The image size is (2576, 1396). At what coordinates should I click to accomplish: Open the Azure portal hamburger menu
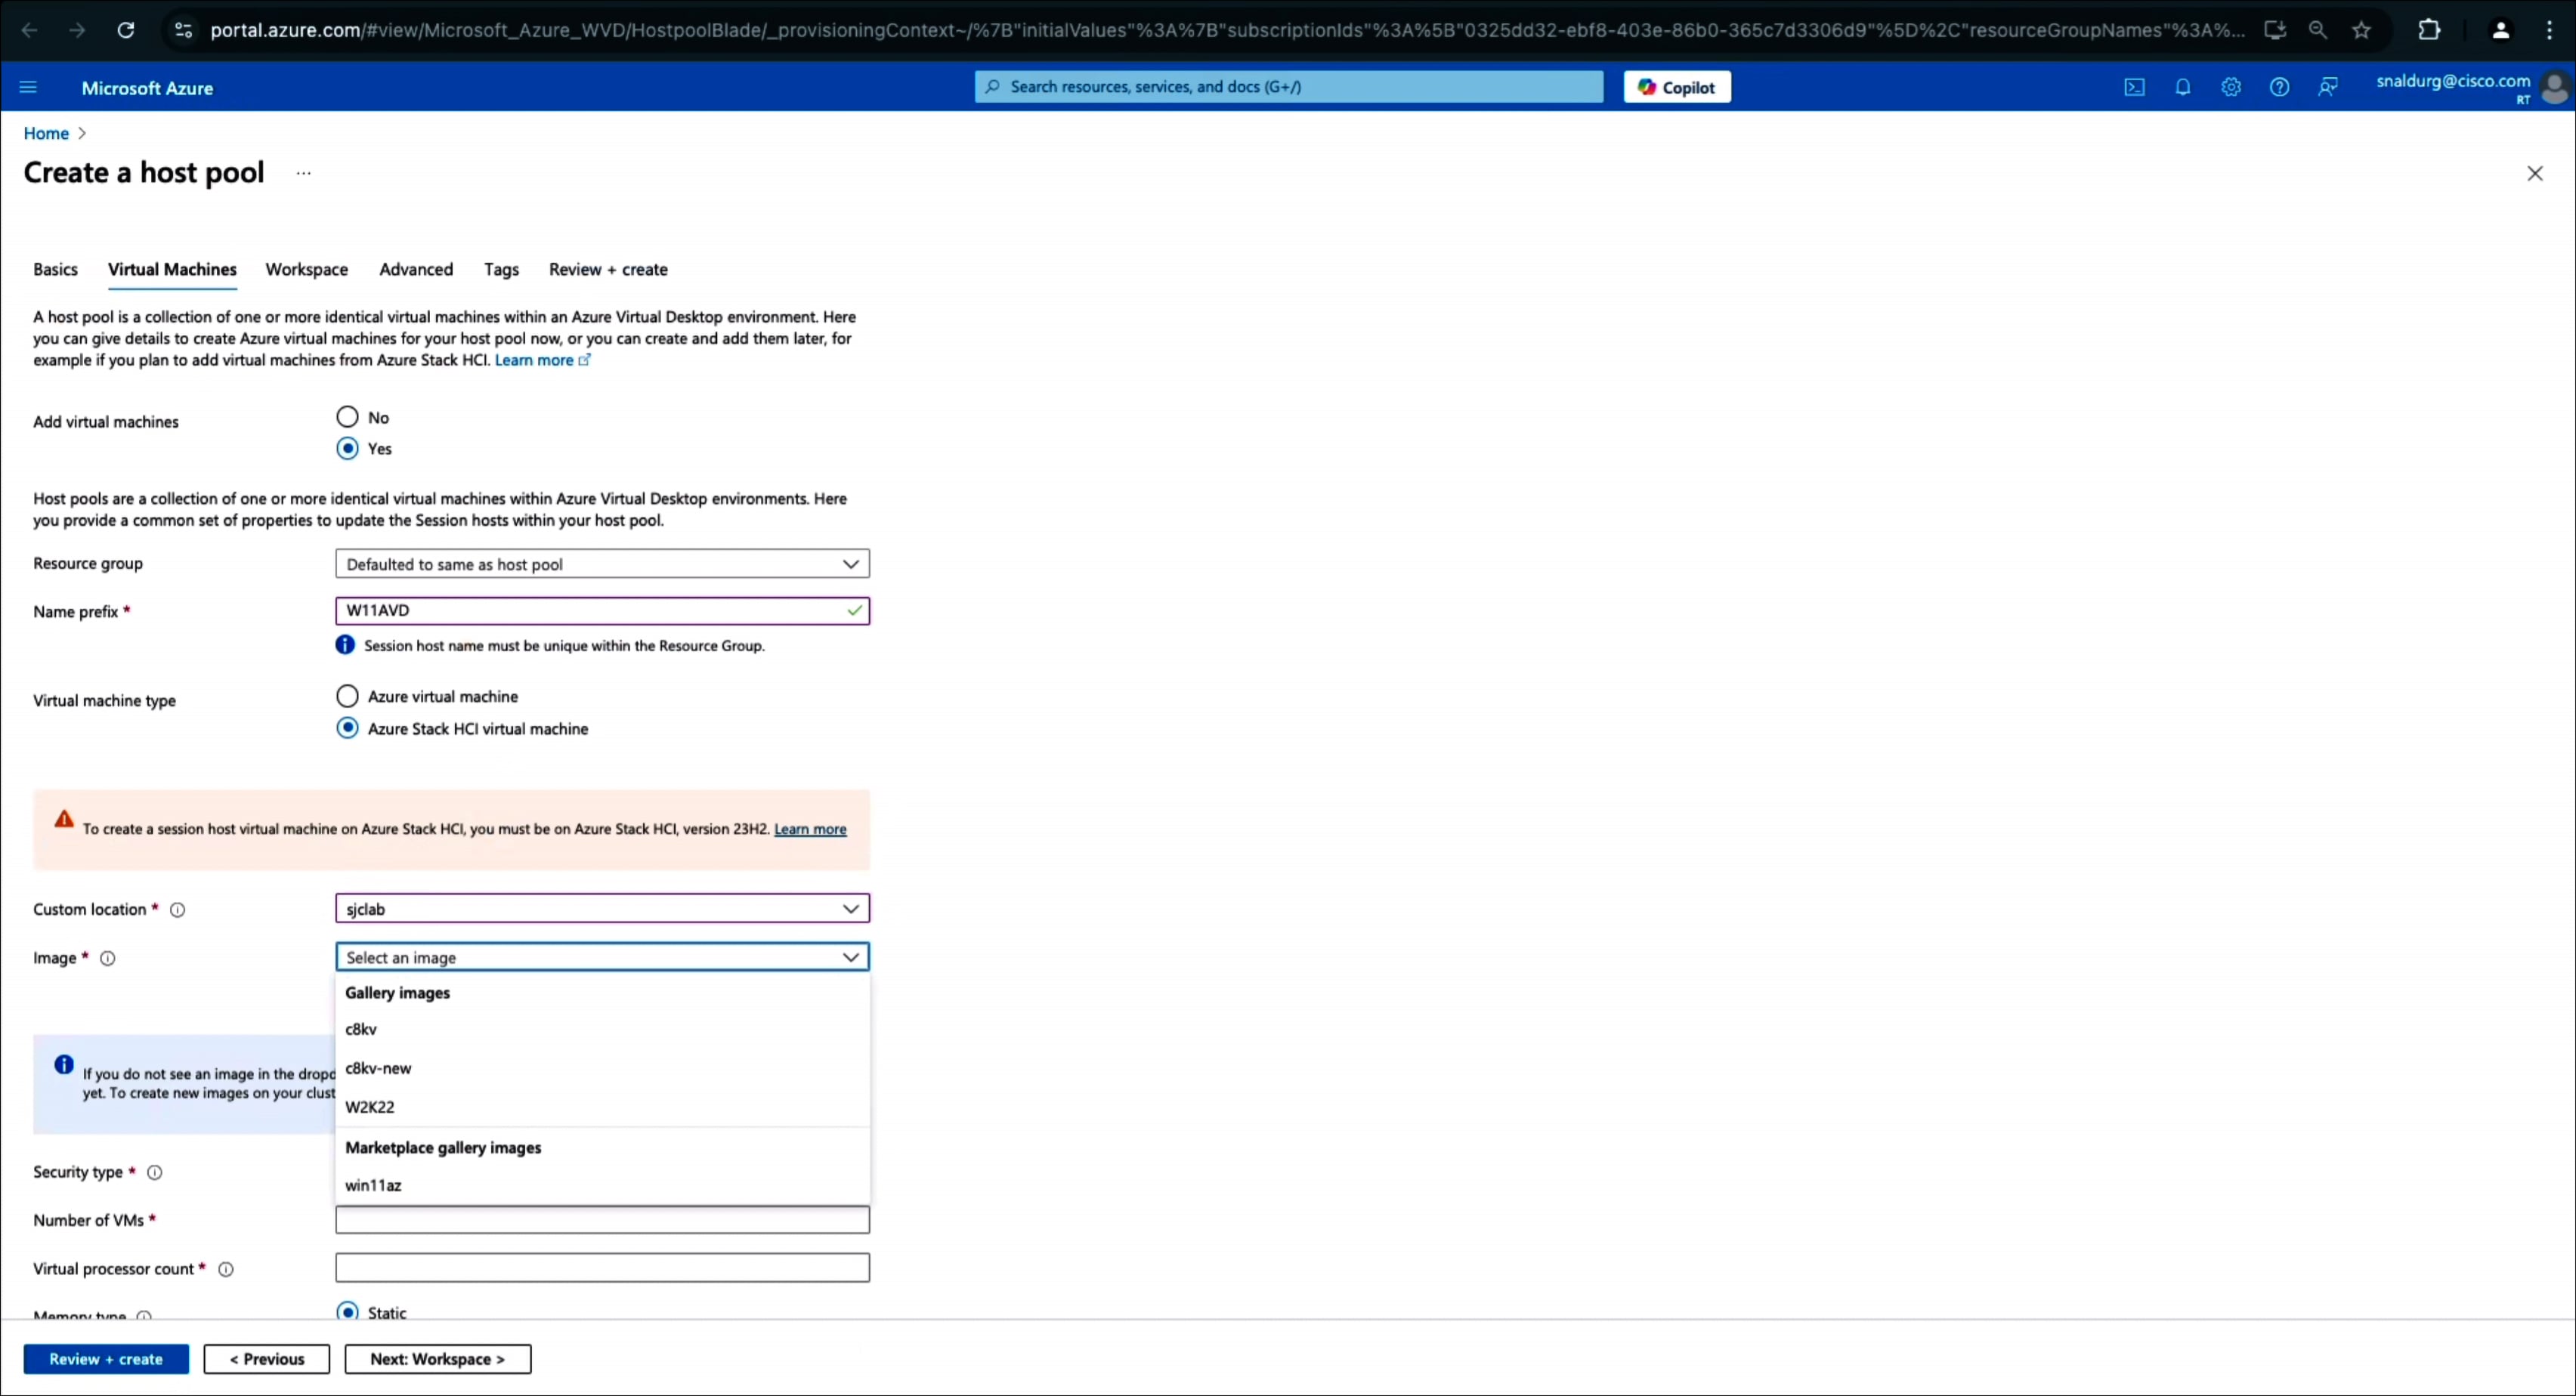(28, 87)
